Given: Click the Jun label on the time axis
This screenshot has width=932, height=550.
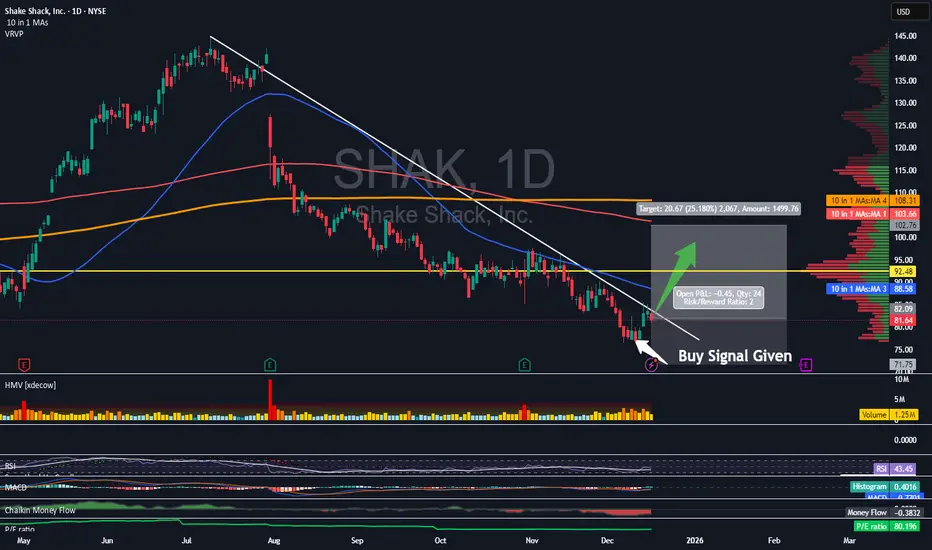Looking at the screenshot, I should pos(107,540).
